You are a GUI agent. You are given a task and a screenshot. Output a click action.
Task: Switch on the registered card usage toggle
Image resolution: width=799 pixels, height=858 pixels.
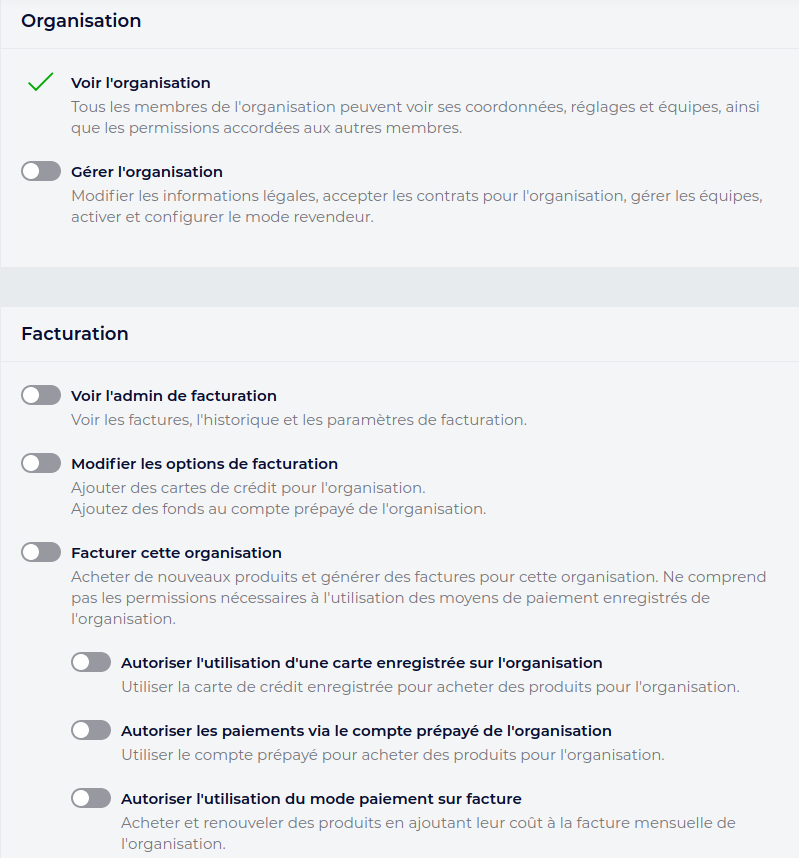[x=91, y=663]
